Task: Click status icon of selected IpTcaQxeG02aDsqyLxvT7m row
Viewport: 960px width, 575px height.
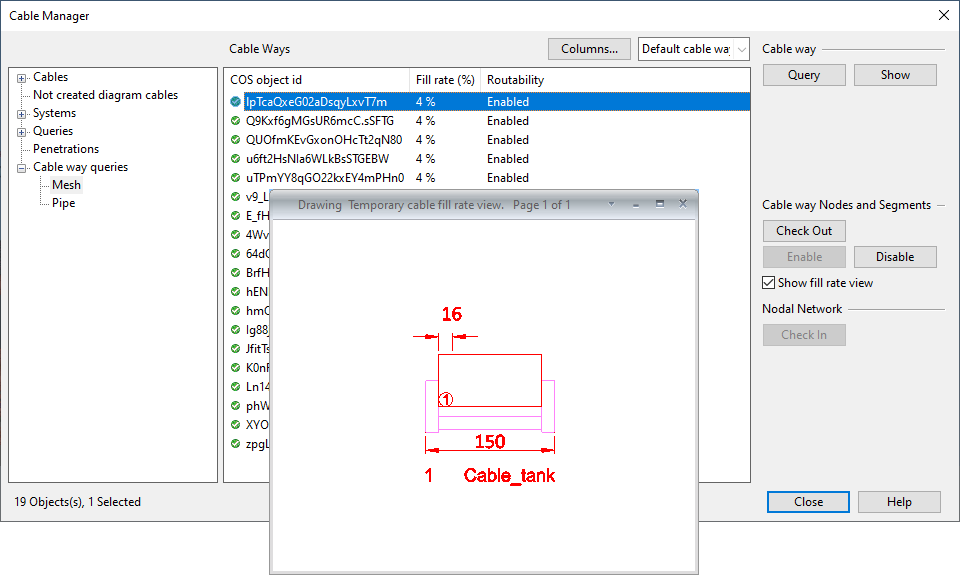Action: pyautogui.click(x=235, y=102)
